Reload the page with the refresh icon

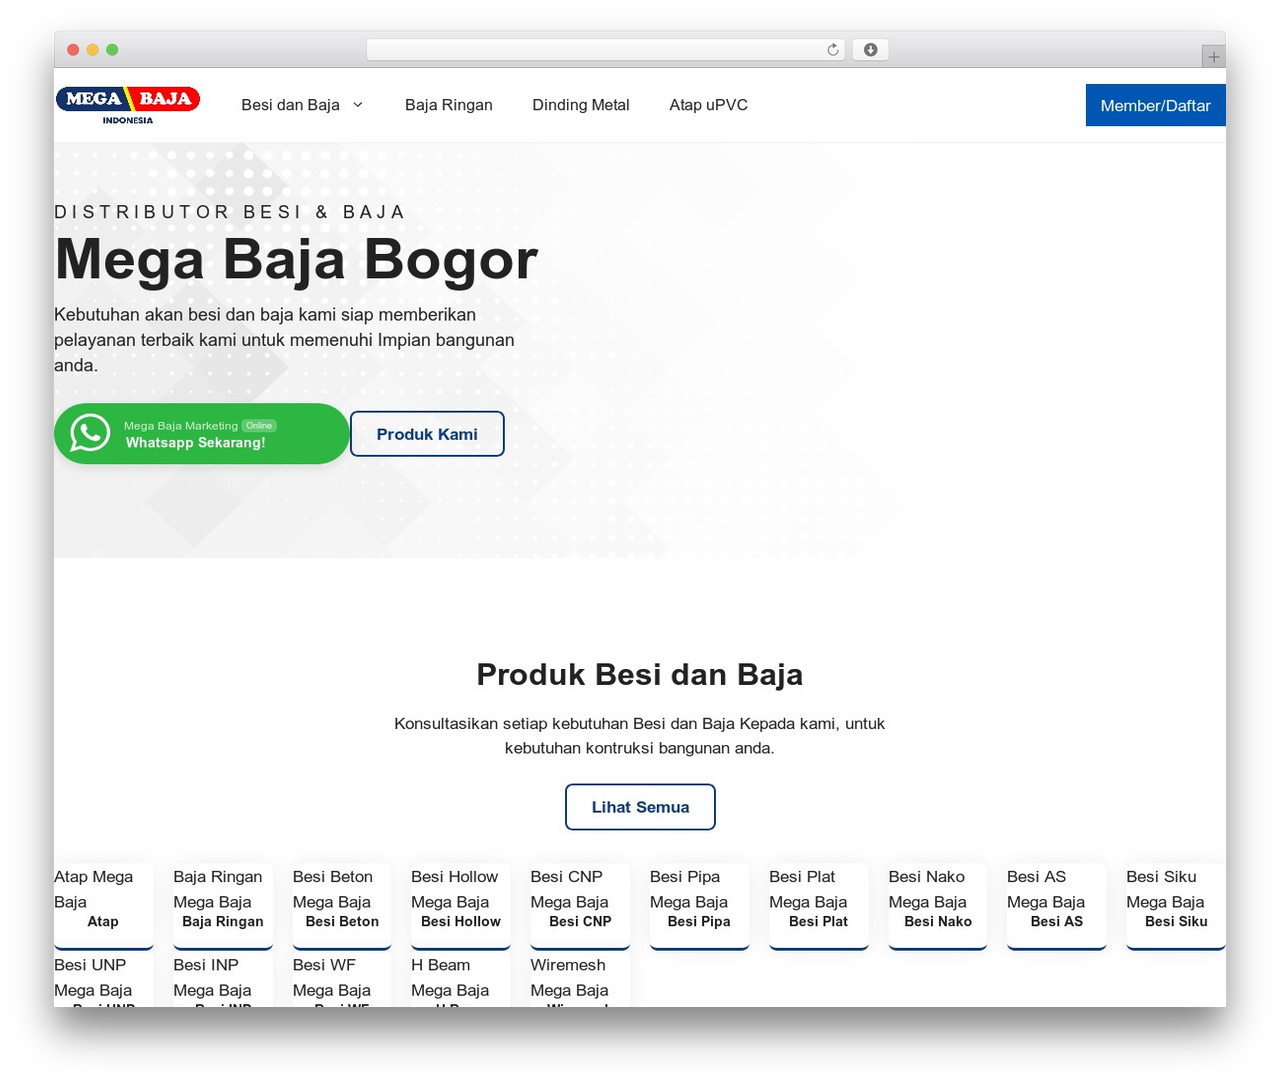point(833,50)
